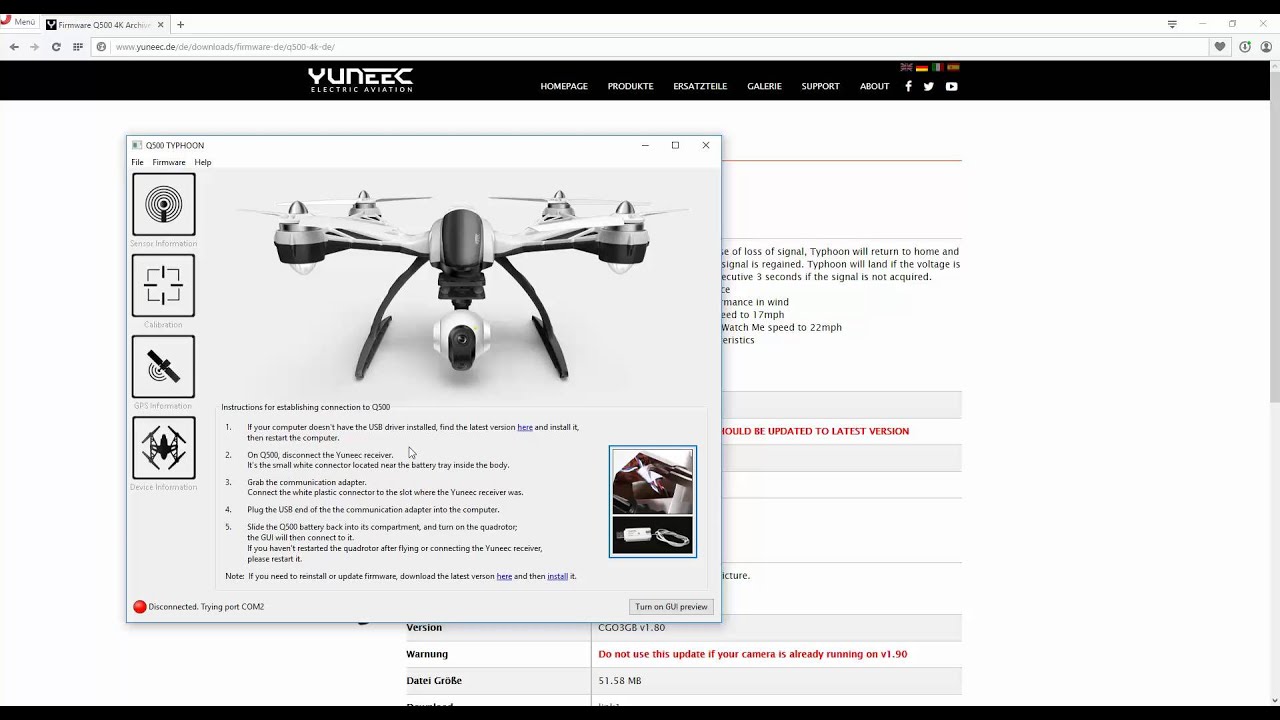The width and height of the screenshot is (1280, 720).
Task: Click the '51.58 MB' file size cell
Action: tap(620, 681)
